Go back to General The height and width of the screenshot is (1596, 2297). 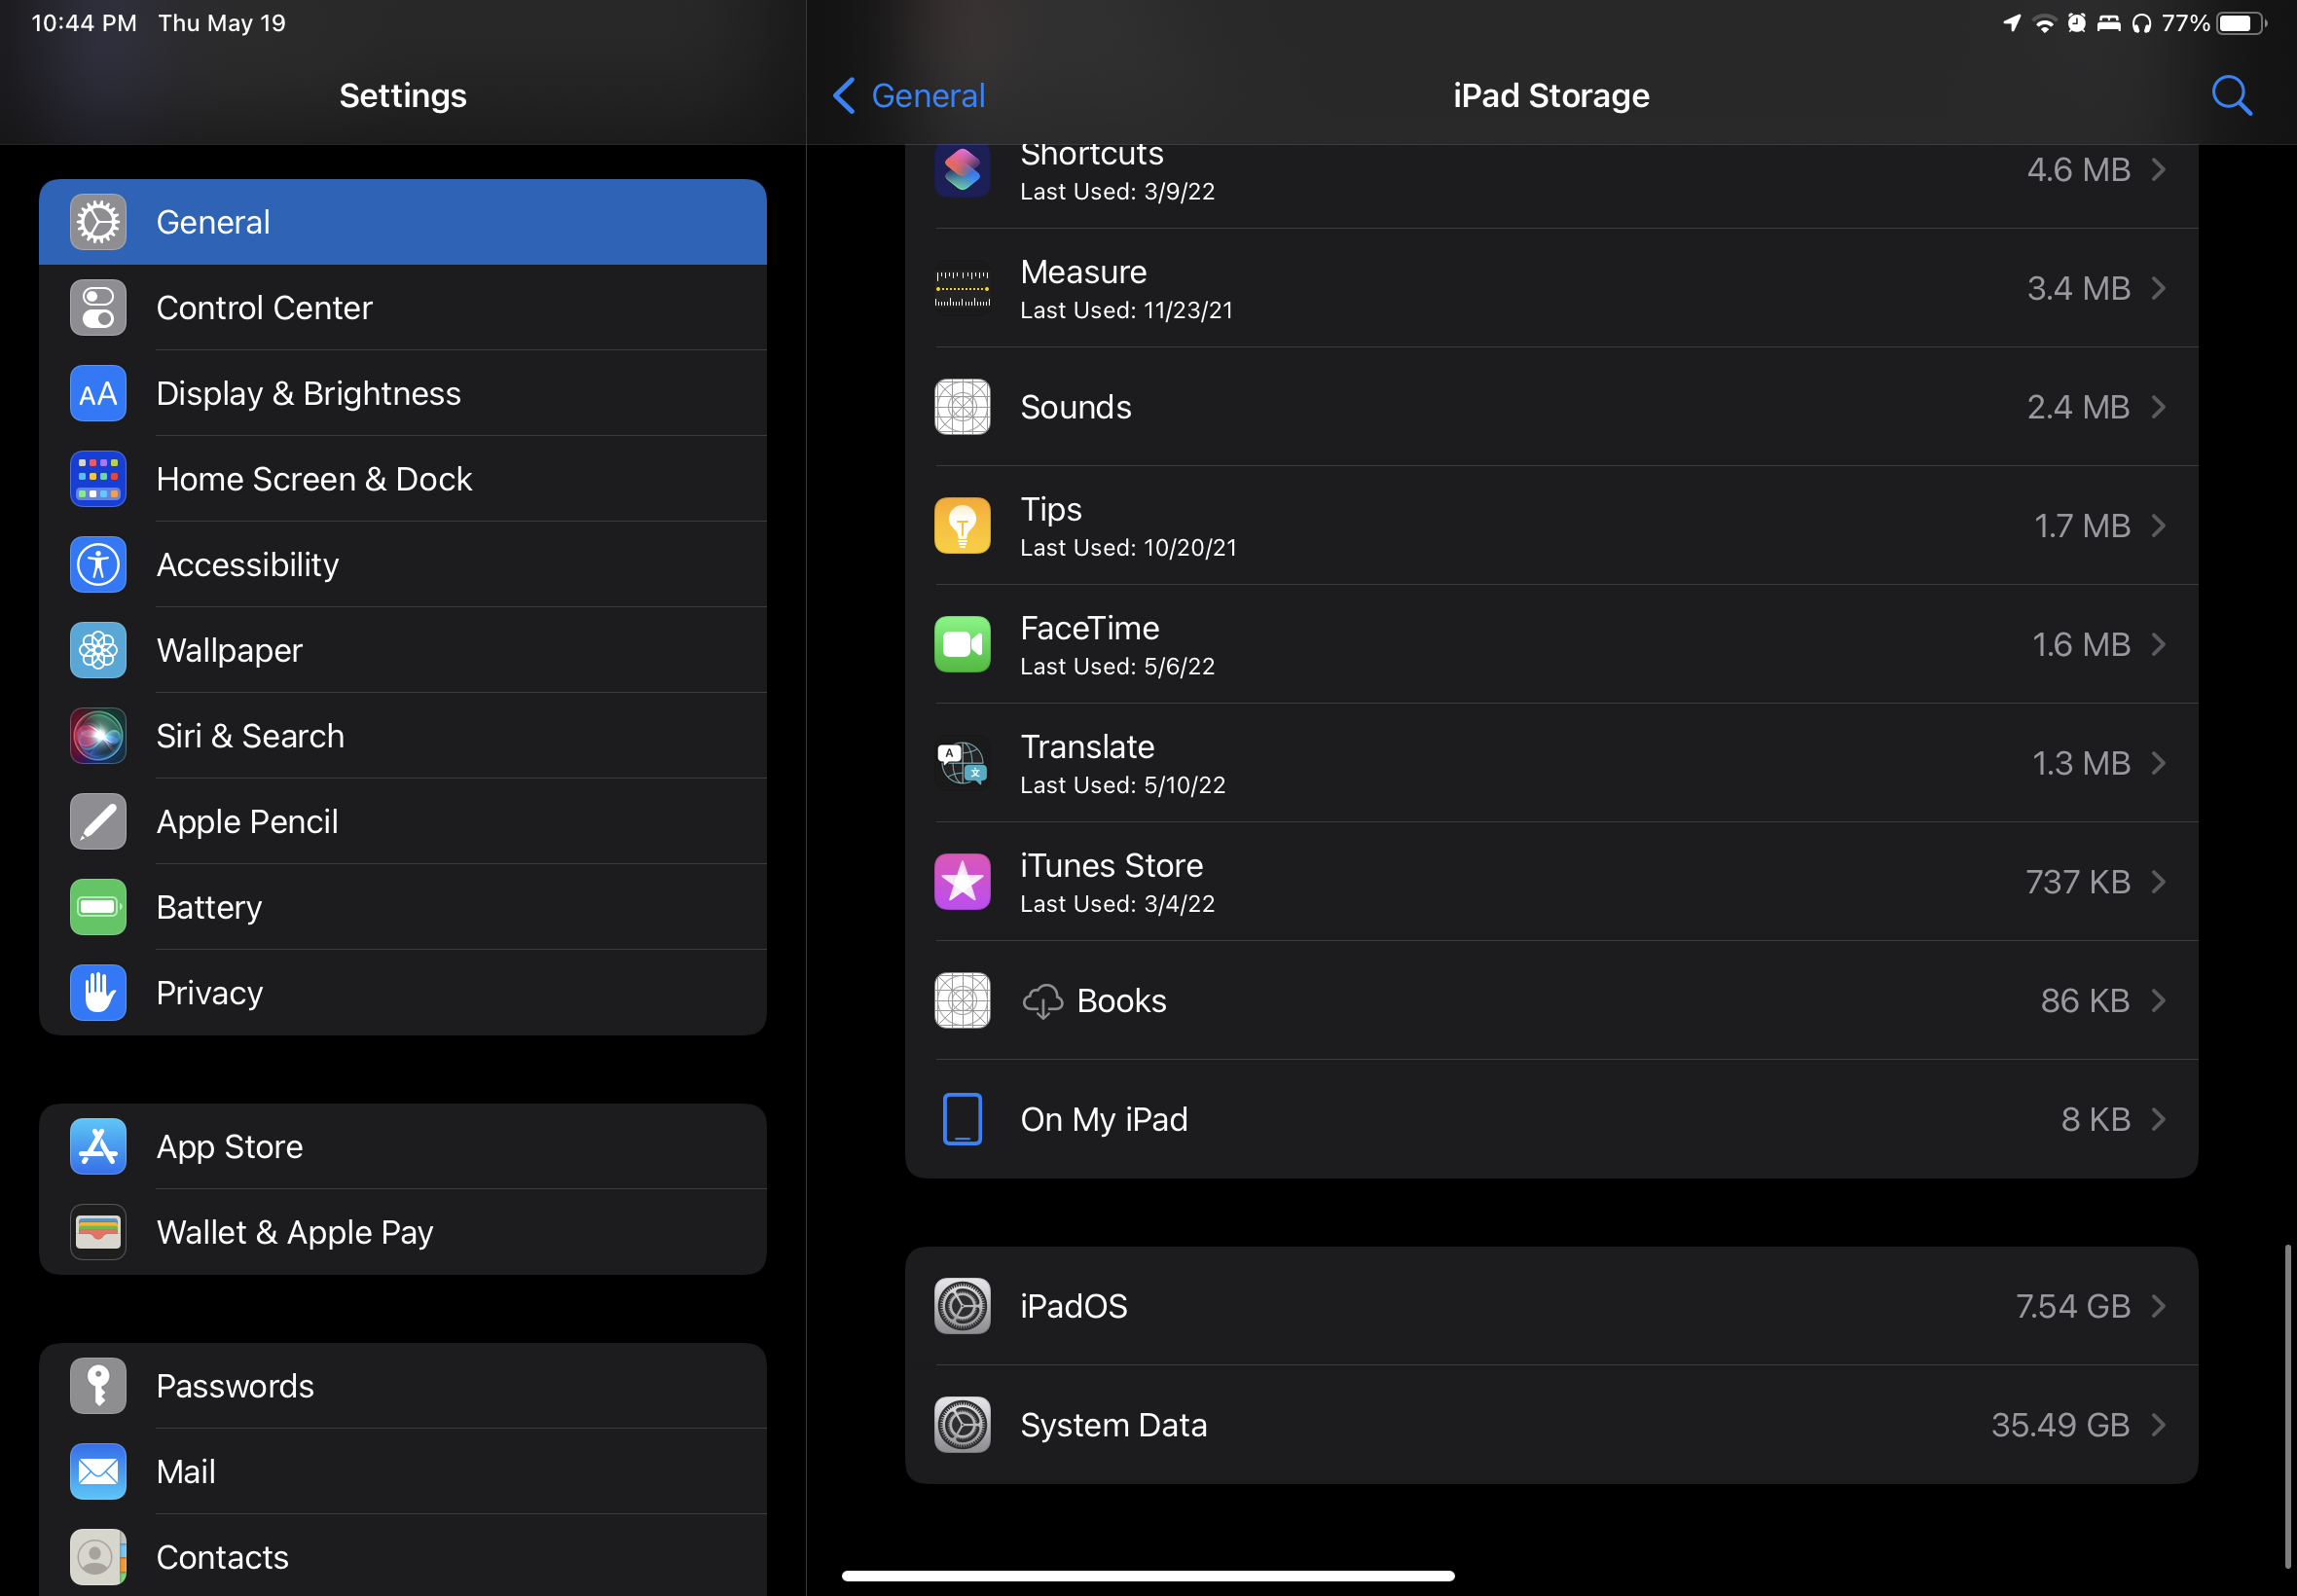click(908, 96)
